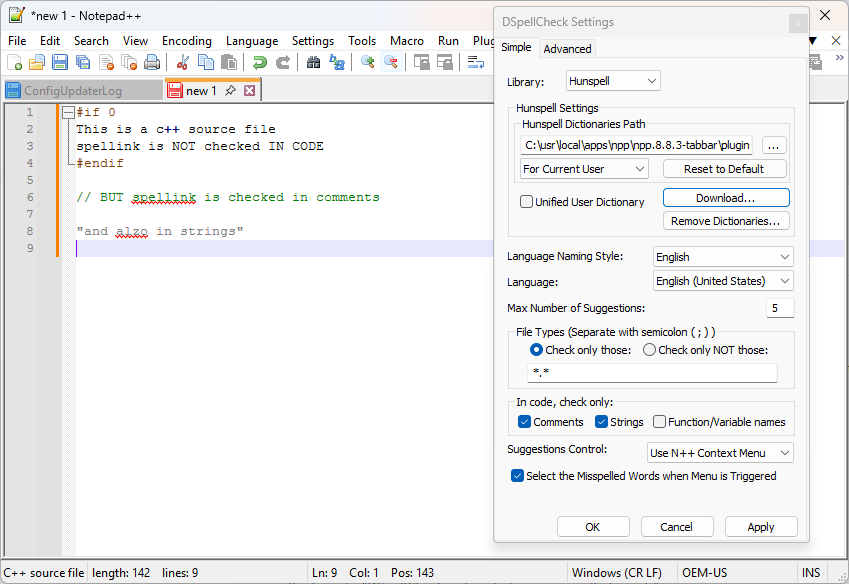Screen dimensions: 849x584
Task: Open the Edit menu
Action: [50, 41]
